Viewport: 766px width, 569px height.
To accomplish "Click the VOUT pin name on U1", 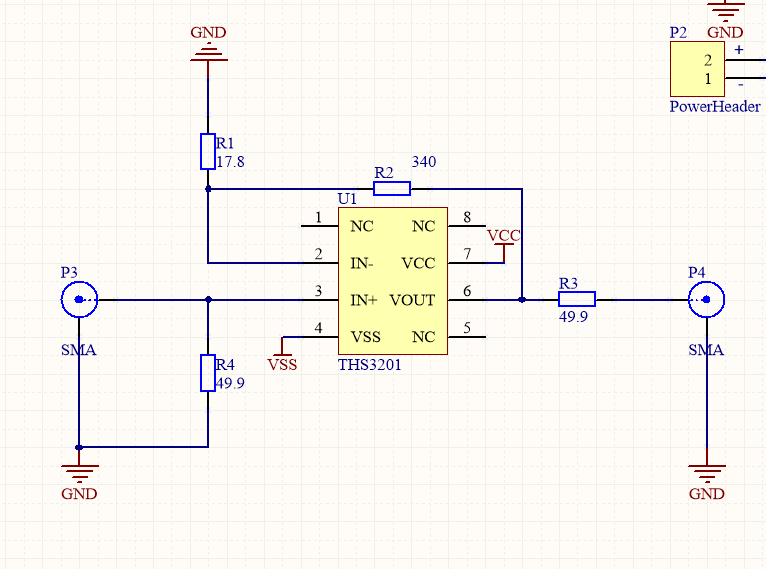I will point(412,300).
